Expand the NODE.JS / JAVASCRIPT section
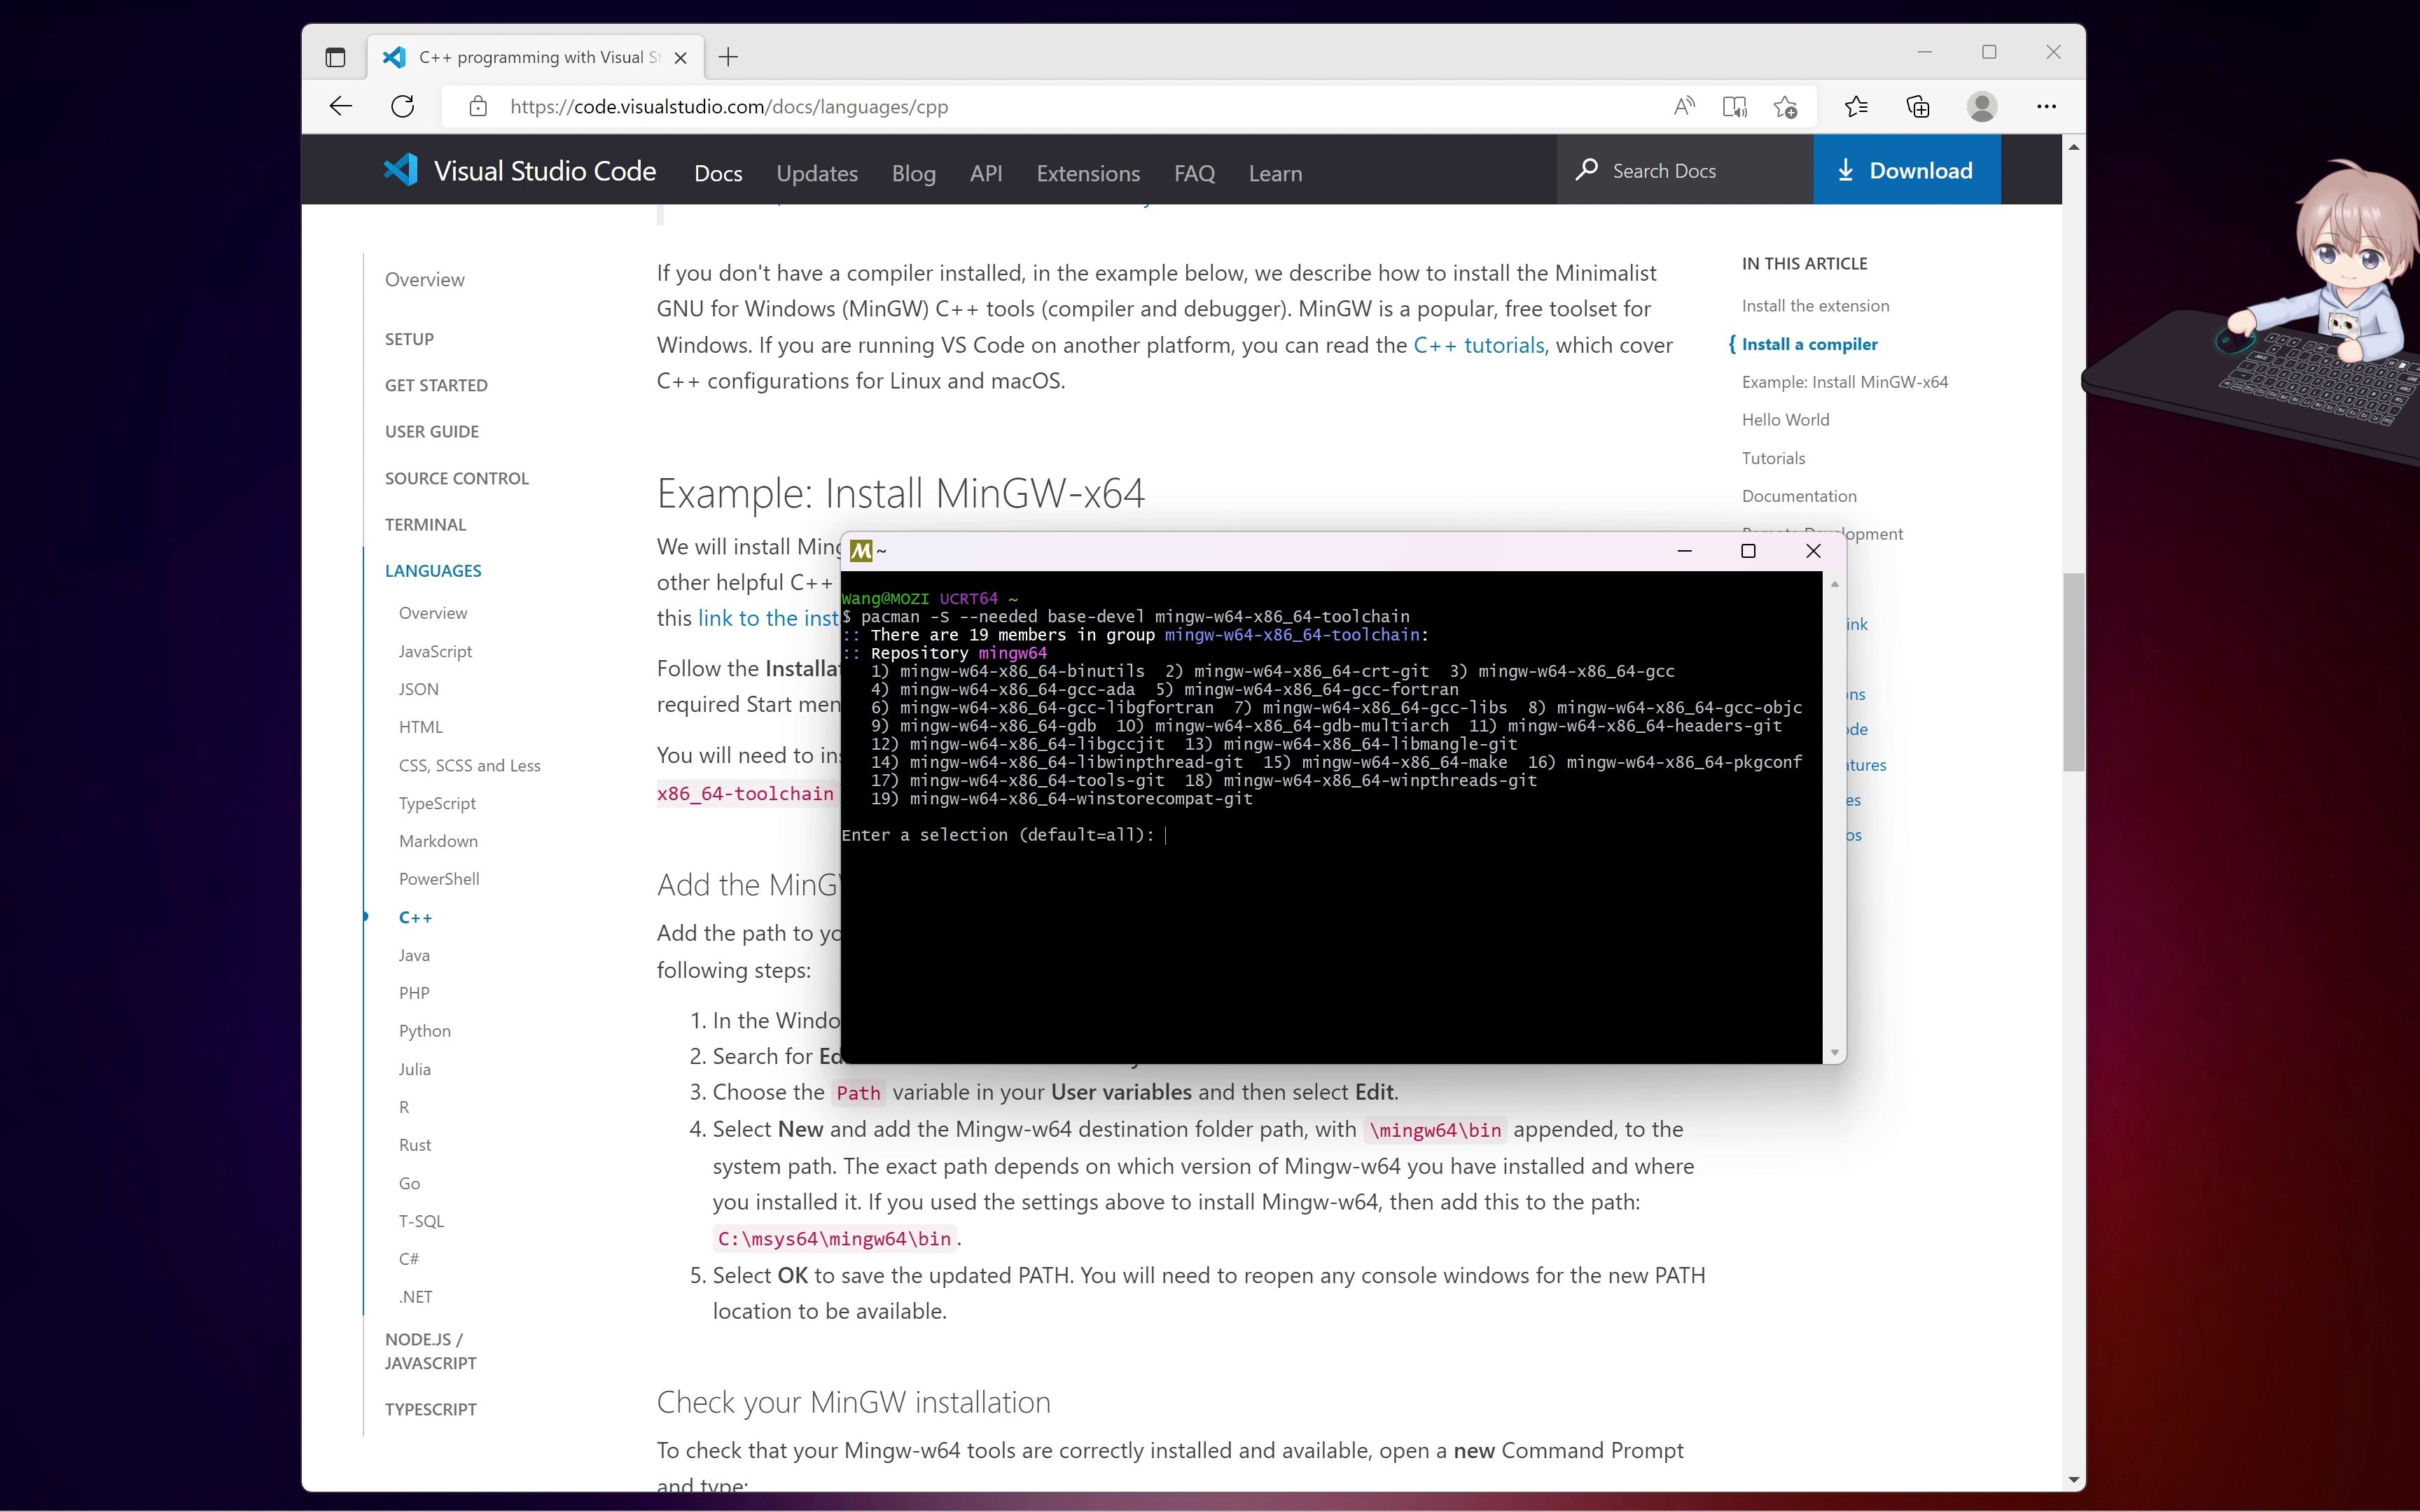The image size is (2420, 1512). click(431, 1350)
